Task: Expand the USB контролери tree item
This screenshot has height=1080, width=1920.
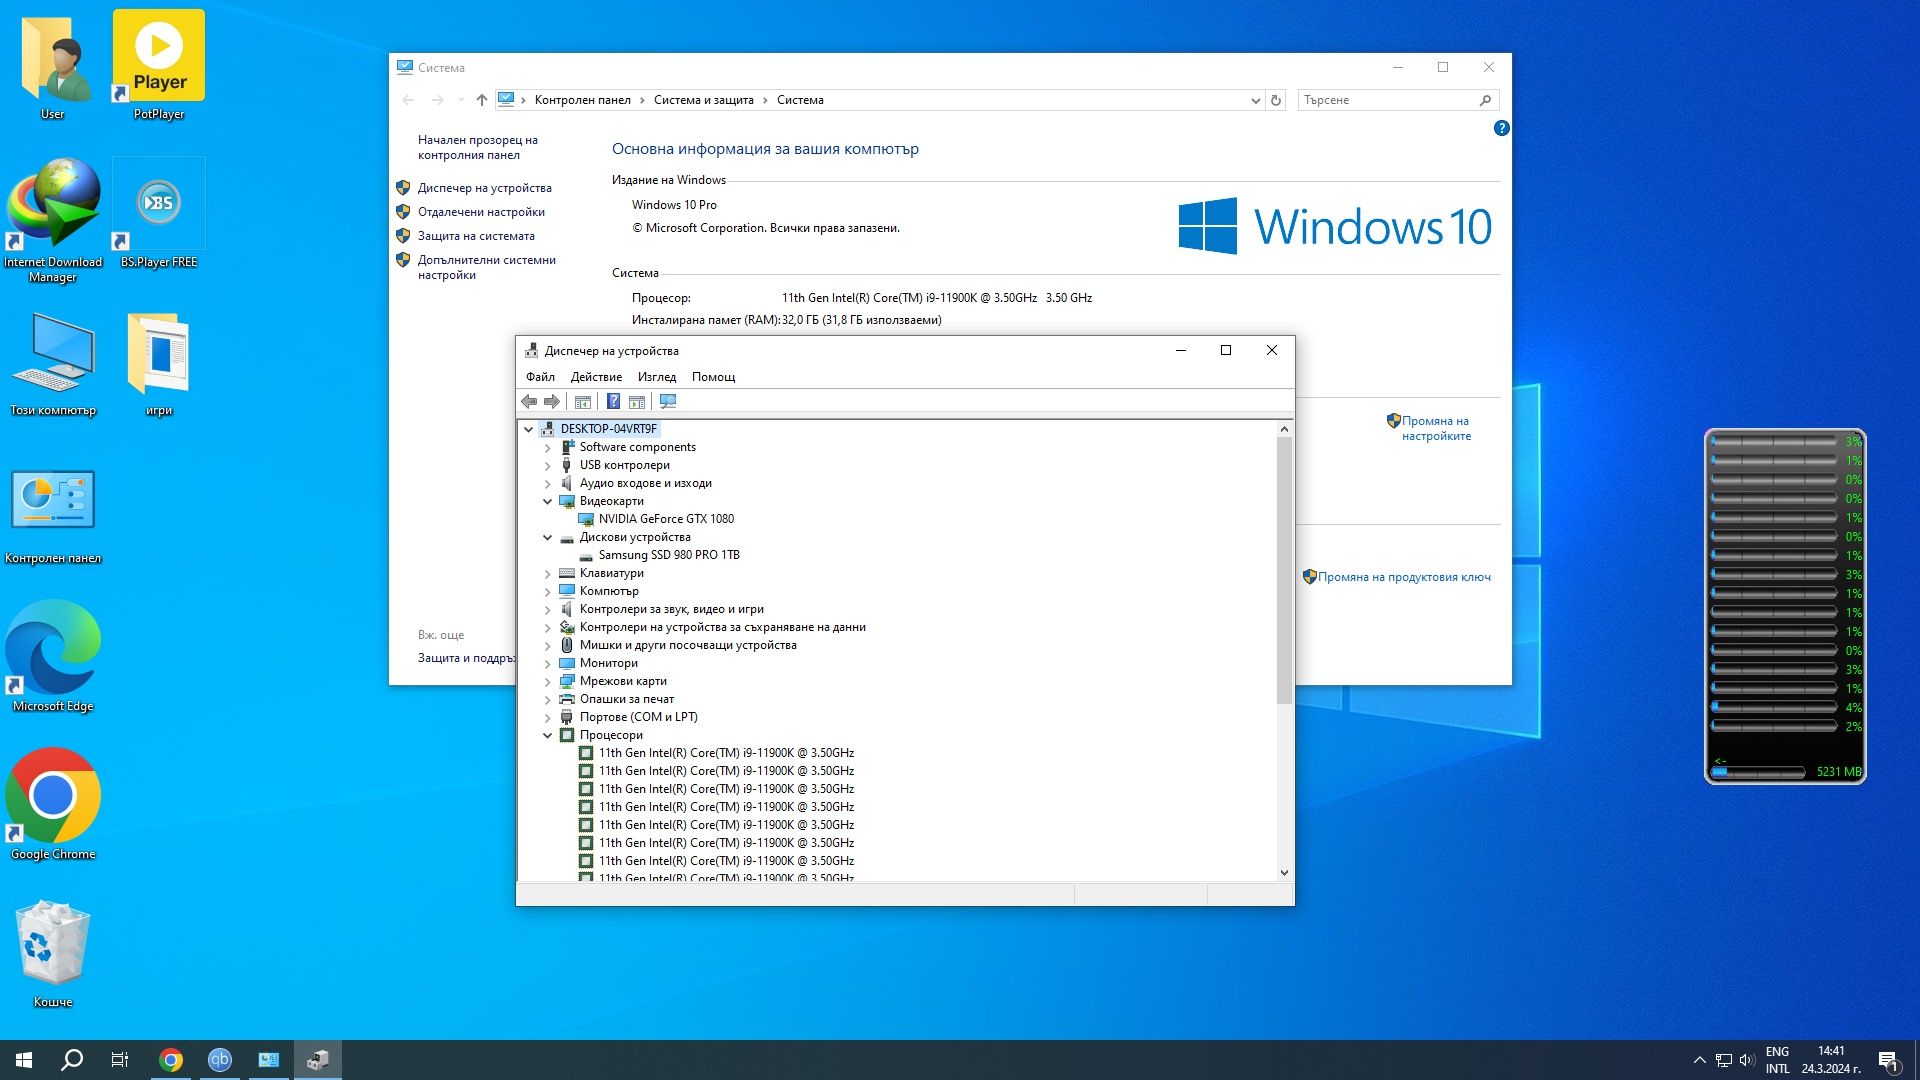Action: point(547,464)
